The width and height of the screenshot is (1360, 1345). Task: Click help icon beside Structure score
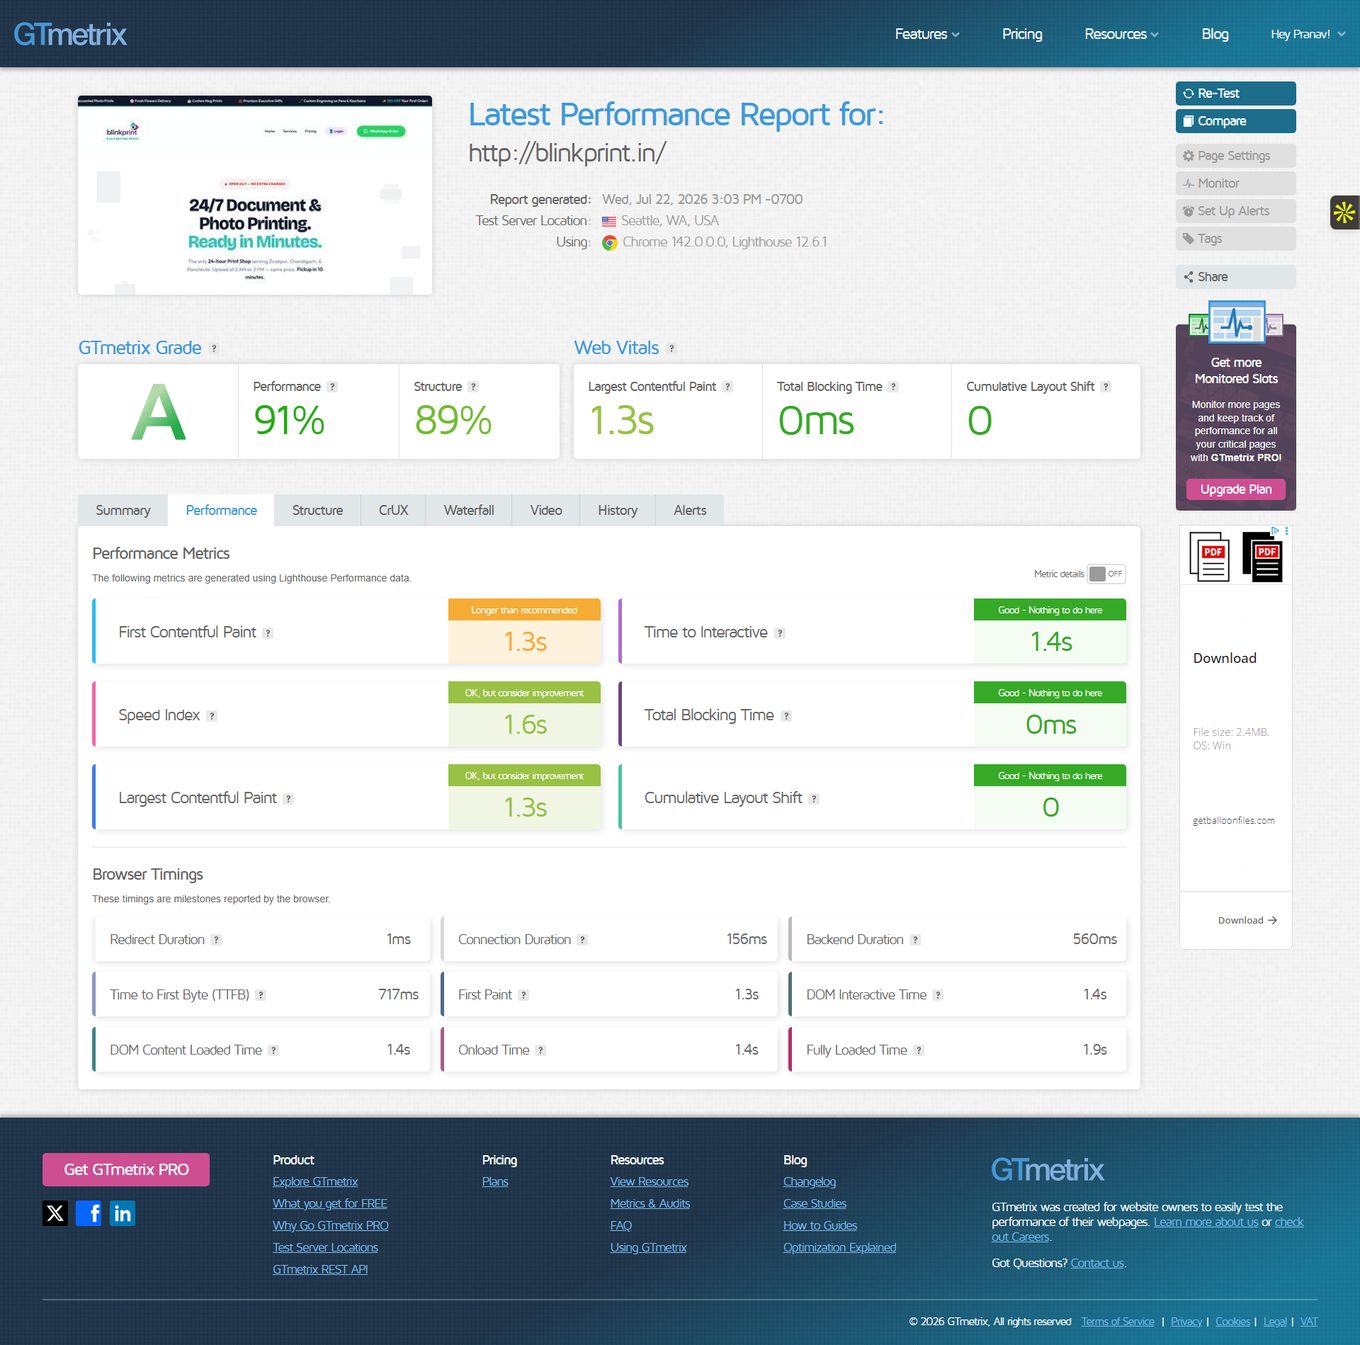tap(474, 387)
